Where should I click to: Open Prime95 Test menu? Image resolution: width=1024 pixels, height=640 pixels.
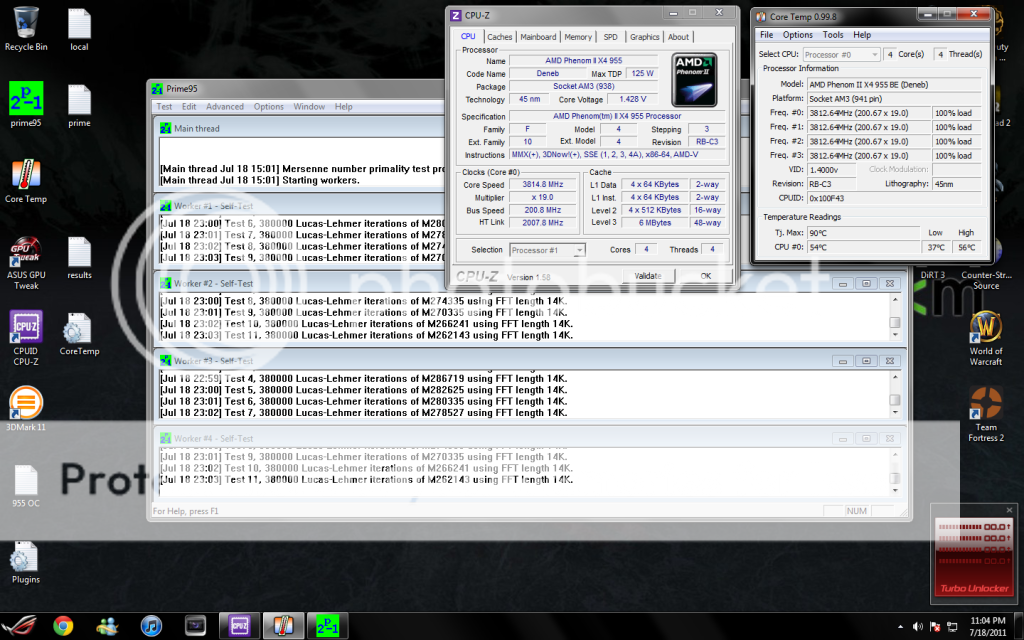pyautogui.click(x=165, y=106)
